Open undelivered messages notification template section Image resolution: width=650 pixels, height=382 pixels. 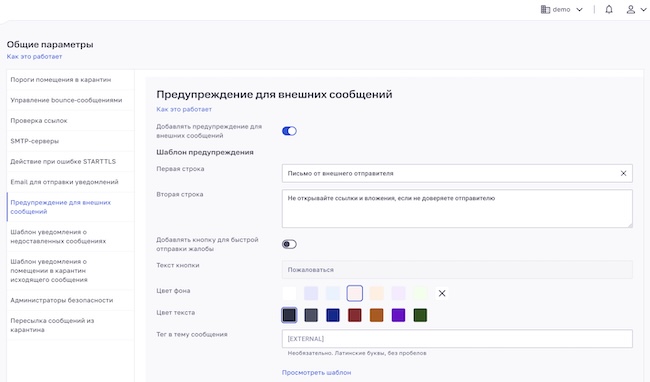click(x=70, y=237)
